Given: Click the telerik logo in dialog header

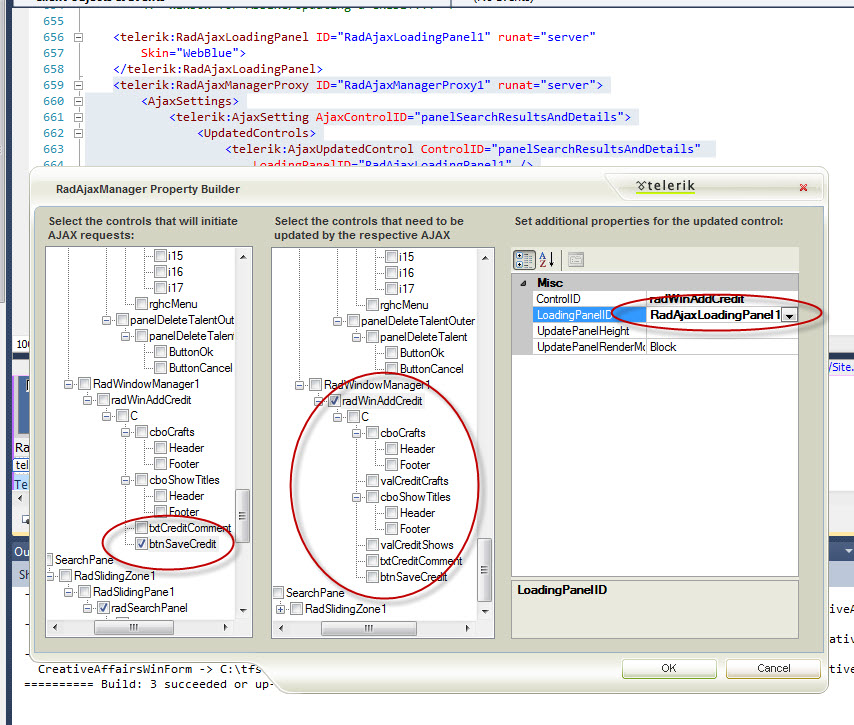Looking at the screenshot, I should point(666,186).
